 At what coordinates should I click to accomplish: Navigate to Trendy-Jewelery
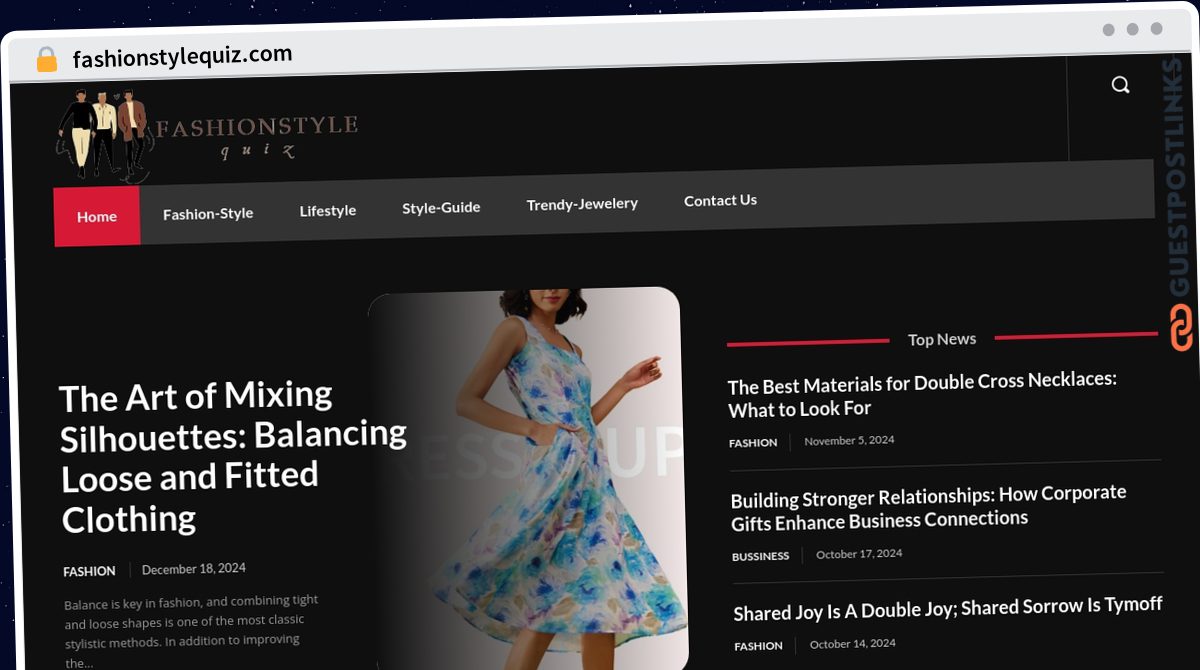pos(582,203)
